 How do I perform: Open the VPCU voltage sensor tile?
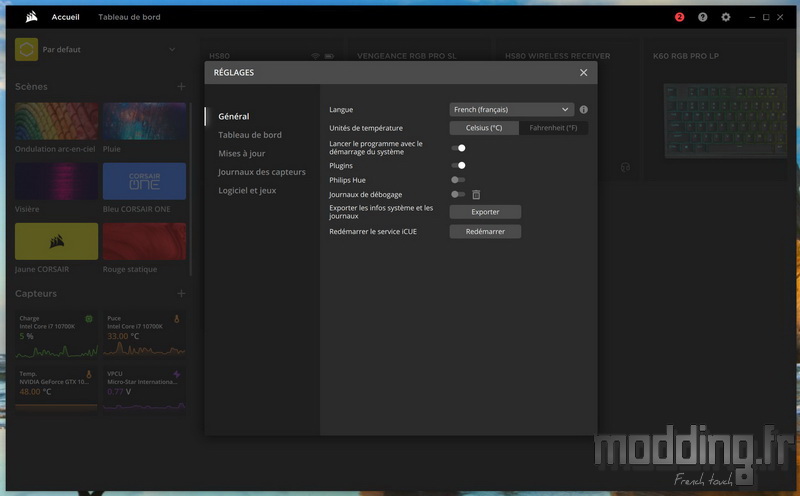[x=144, y=389]
